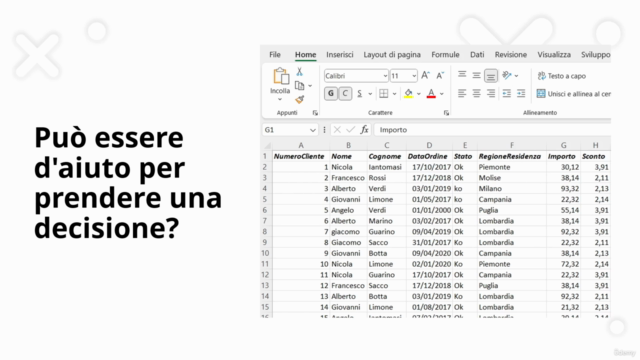Image resolution: width=640 pixels, height=360 pixels.
Task: Click cell containing Iantomasi in row 2
Action: pos(386,167)
